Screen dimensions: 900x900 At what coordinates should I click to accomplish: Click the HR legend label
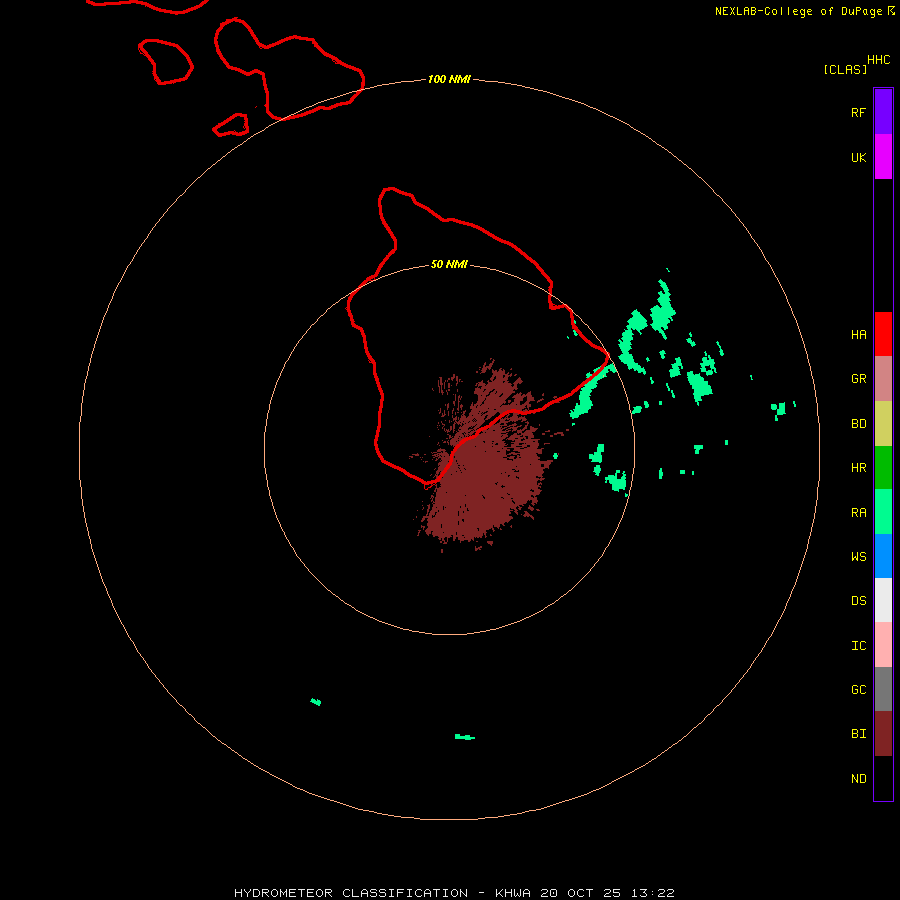tap(858, 468)
